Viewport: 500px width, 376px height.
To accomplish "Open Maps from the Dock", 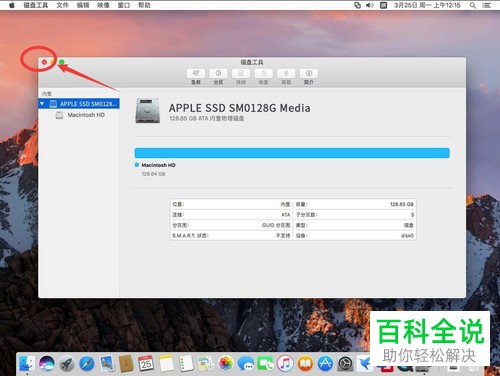I will pos(206,363).
